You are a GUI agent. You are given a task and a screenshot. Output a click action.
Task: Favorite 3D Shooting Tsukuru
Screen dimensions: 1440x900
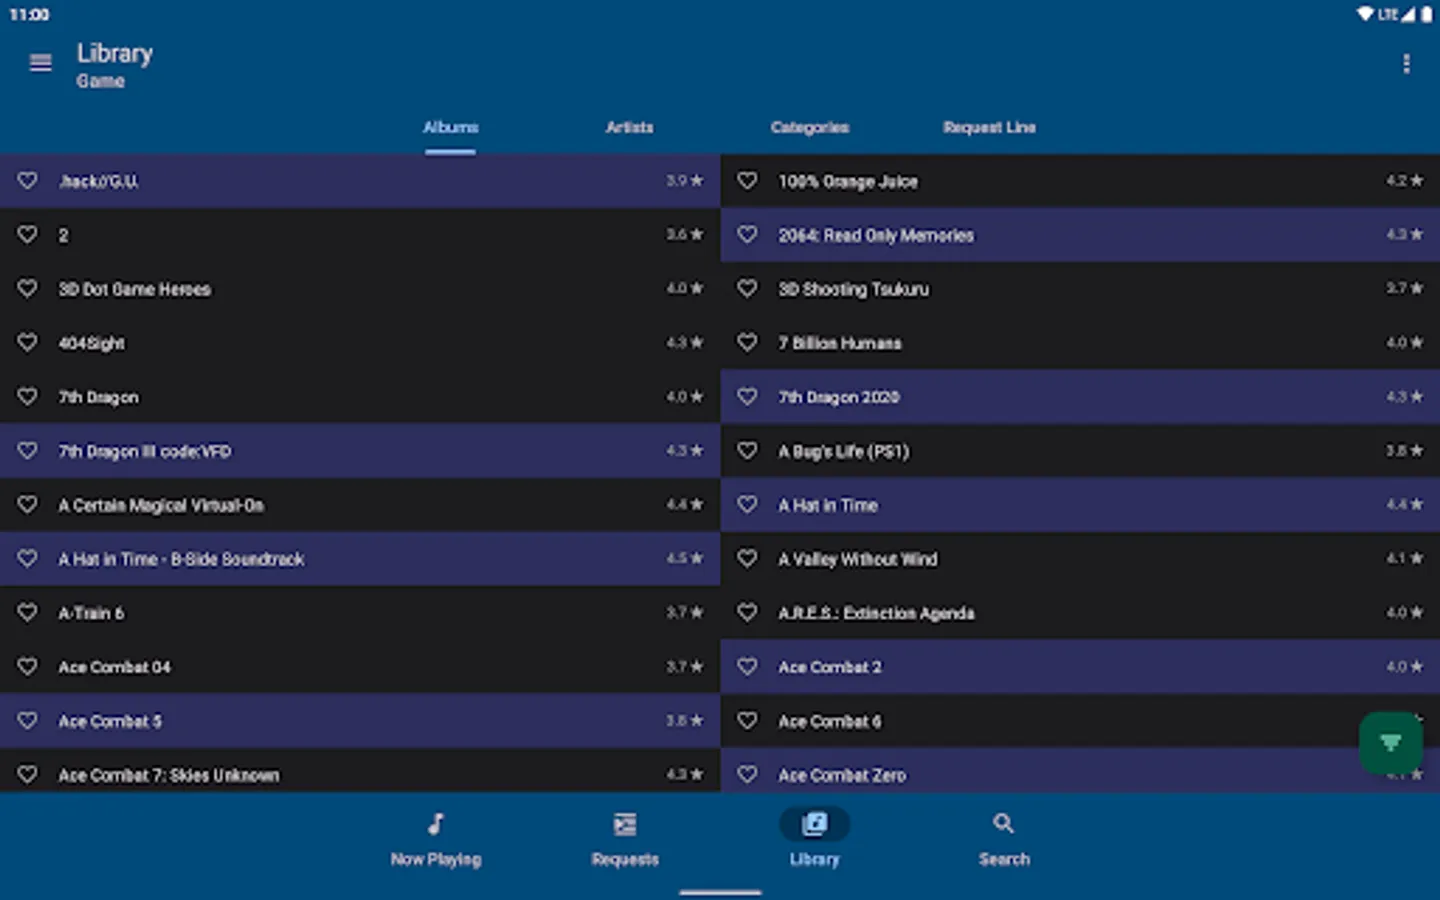click(x=747, y=289)
